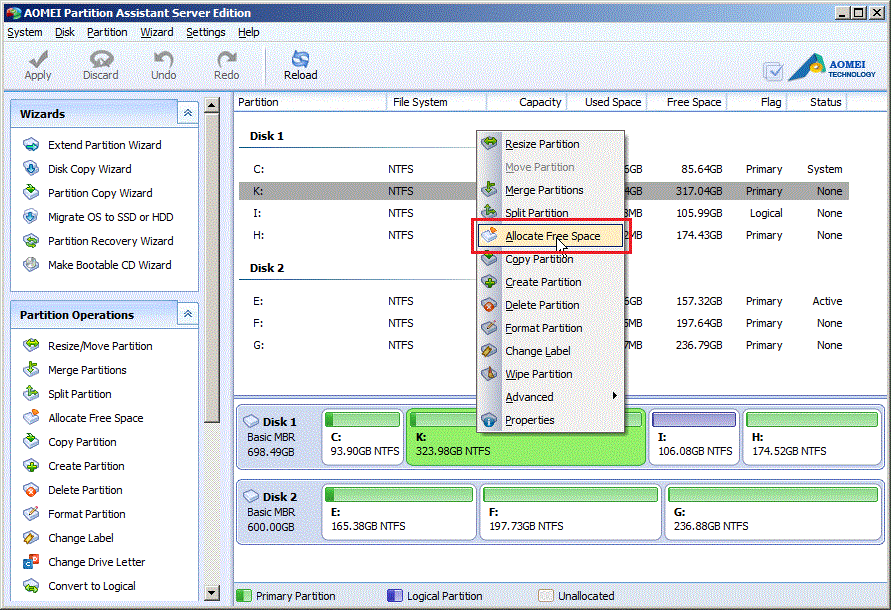Collapse the Partition Operations panel
The width and height of the screenshot is (891, 610).
tap(188, 314)
